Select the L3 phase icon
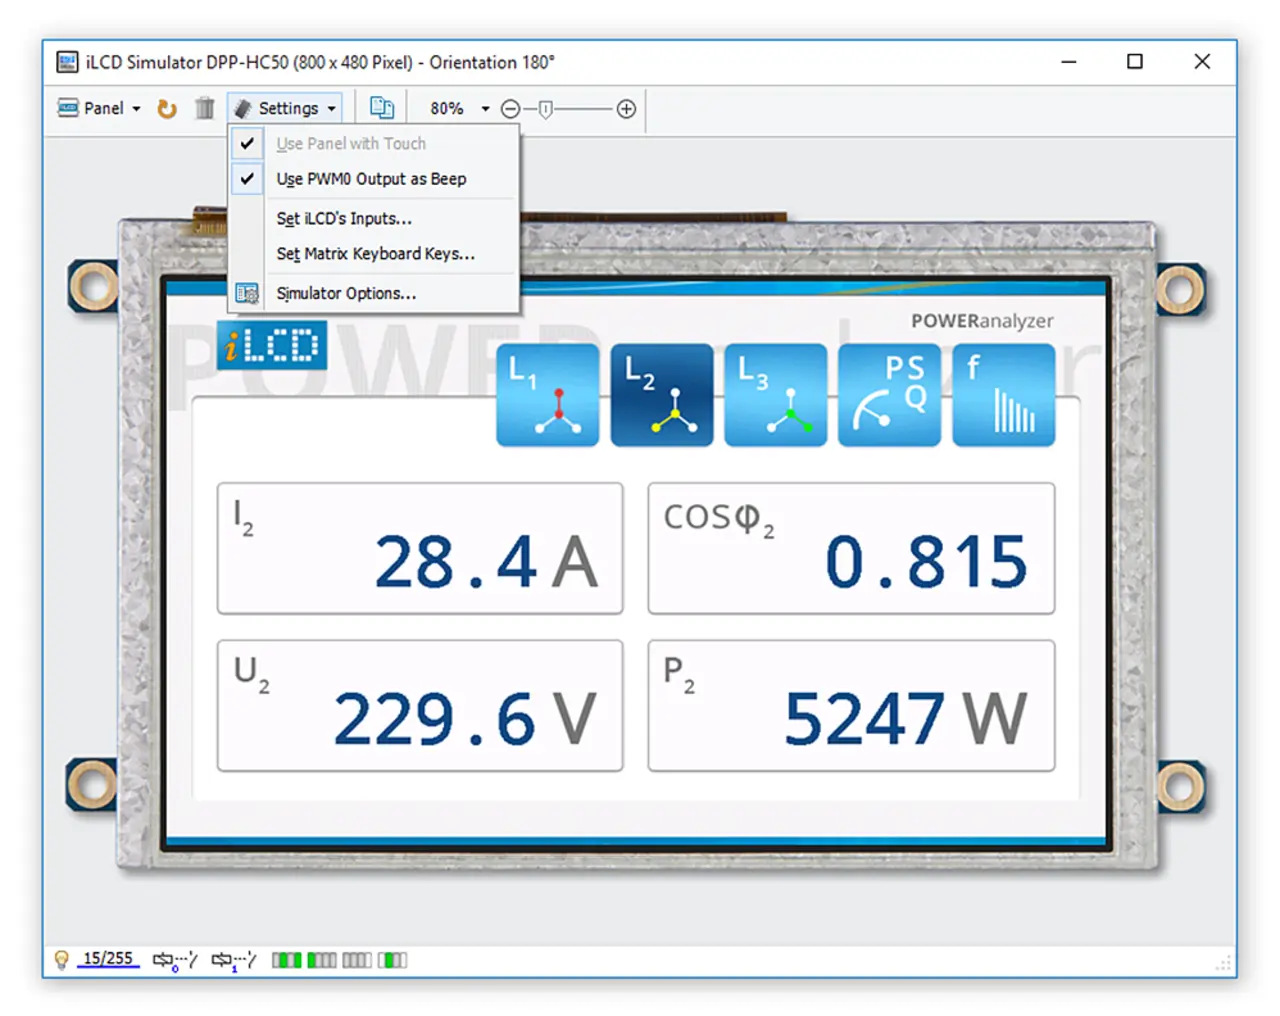1280x1016 pixels. point(775,395)
